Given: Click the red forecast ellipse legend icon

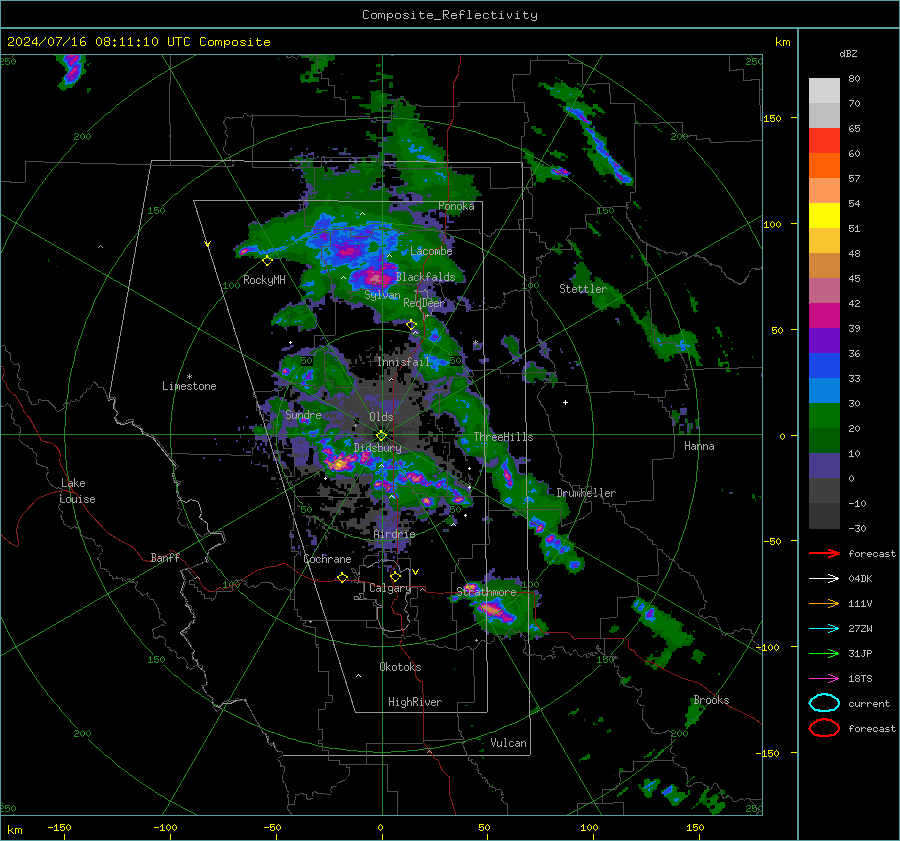Looking at the screenshot, I should pos(824,728).
